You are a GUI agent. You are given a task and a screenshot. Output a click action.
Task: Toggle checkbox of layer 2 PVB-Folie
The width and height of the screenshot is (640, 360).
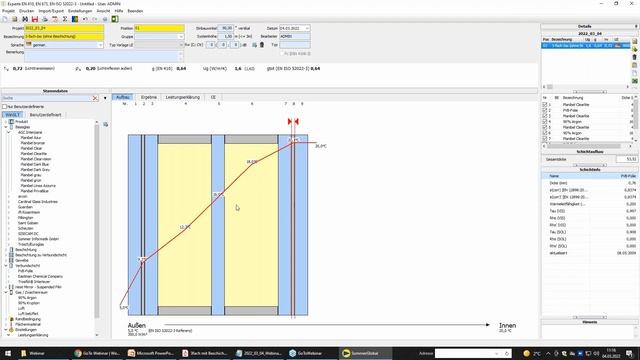point(544,110)
